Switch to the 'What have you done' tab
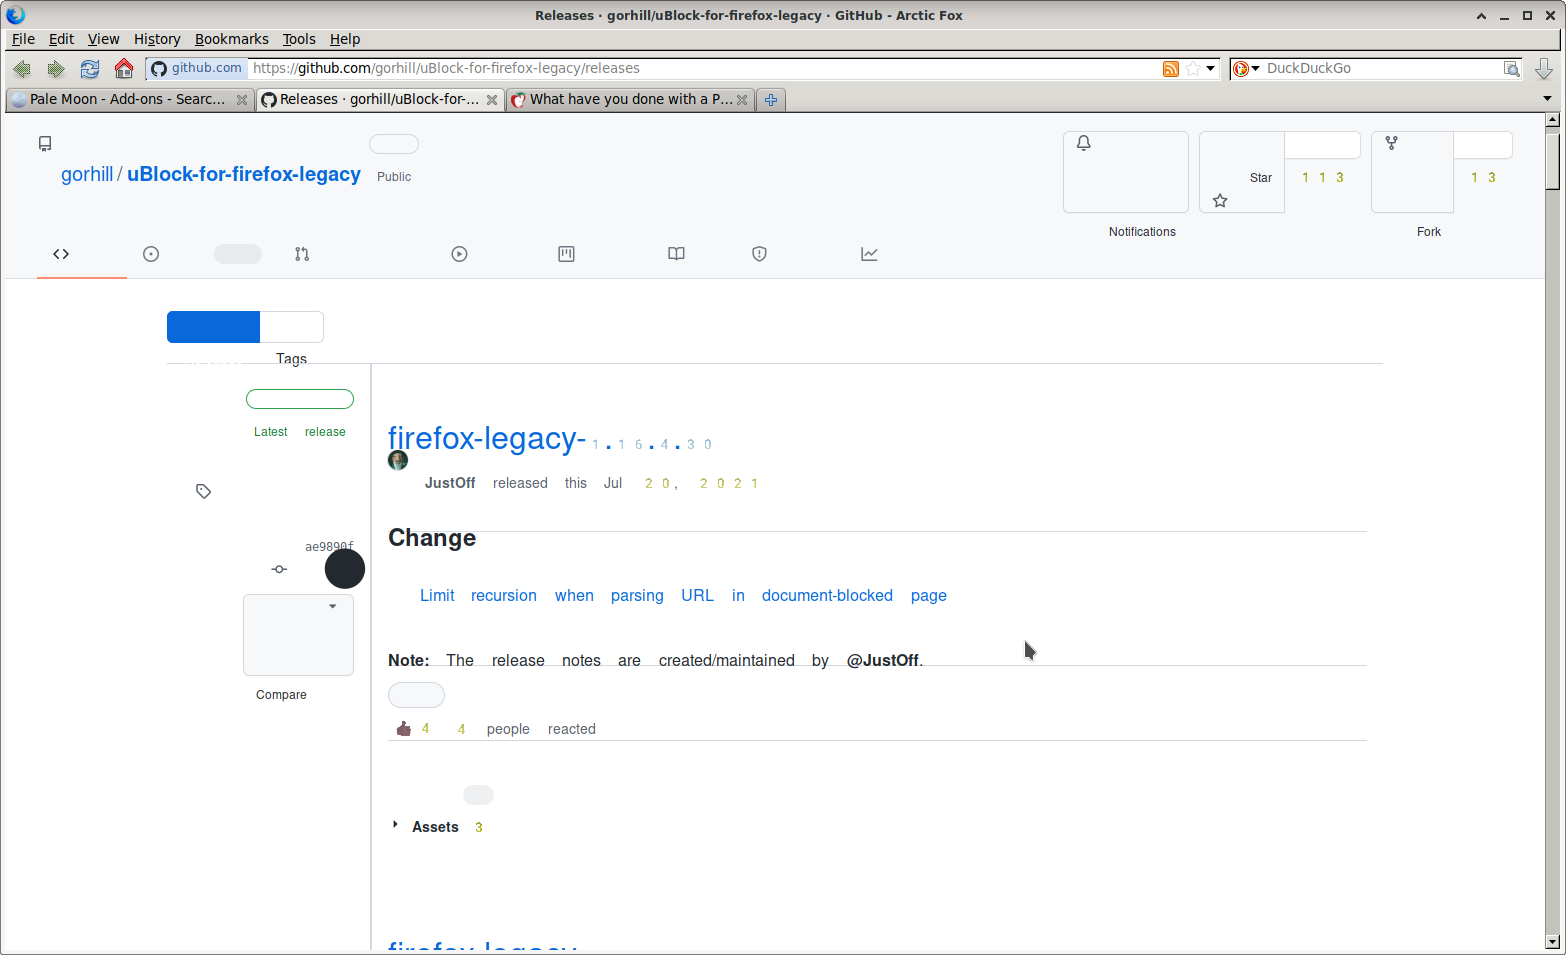Screen dimensions: 1566x955 tap(631, 100)
